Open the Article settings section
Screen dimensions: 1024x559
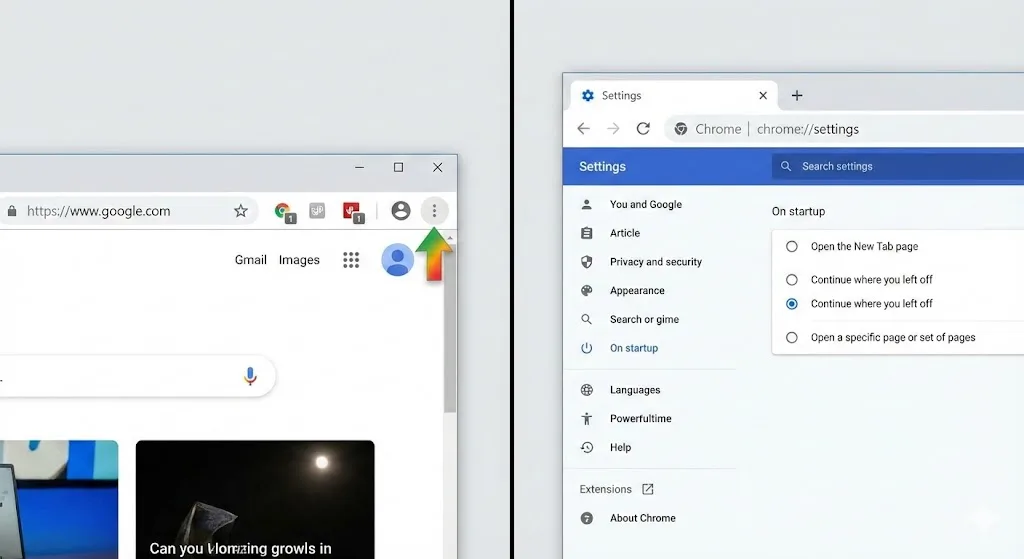(x=625, y=233)
